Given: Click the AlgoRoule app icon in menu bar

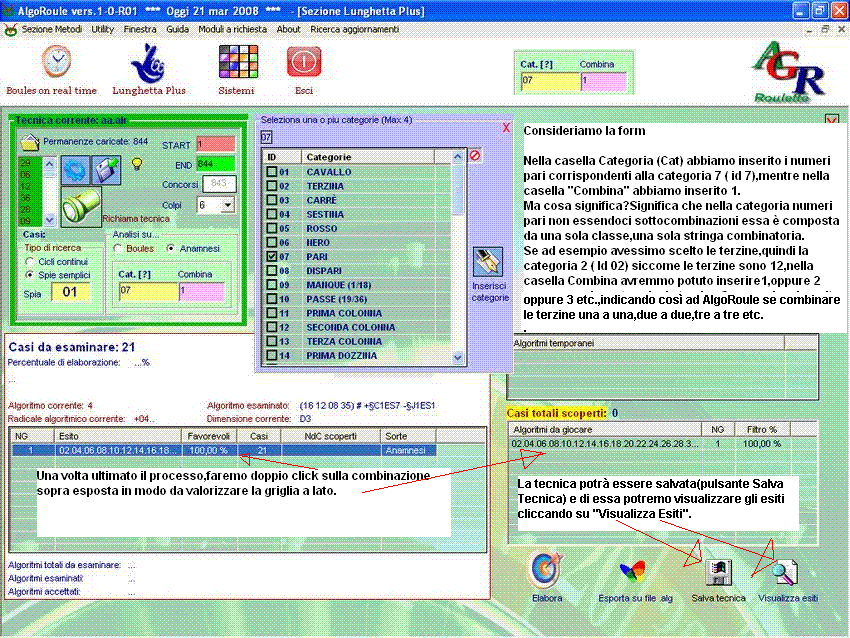Looking at the screenshot, I should pos(10,29).
